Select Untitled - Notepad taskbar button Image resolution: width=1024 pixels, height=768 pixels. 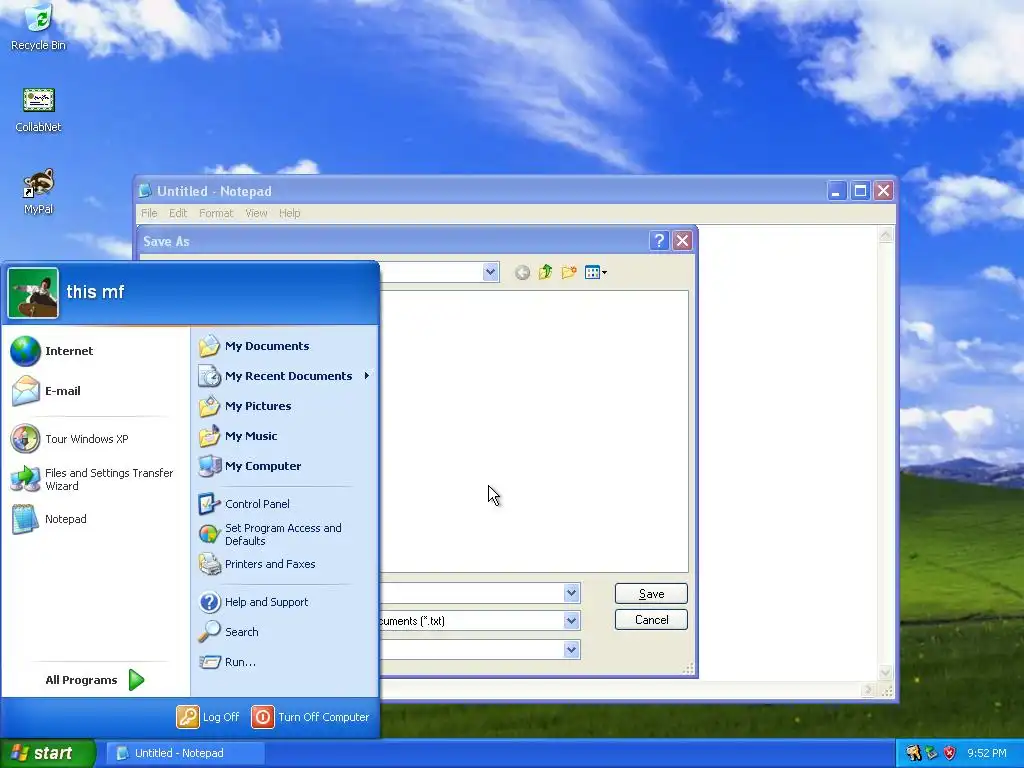pos(185,753)
